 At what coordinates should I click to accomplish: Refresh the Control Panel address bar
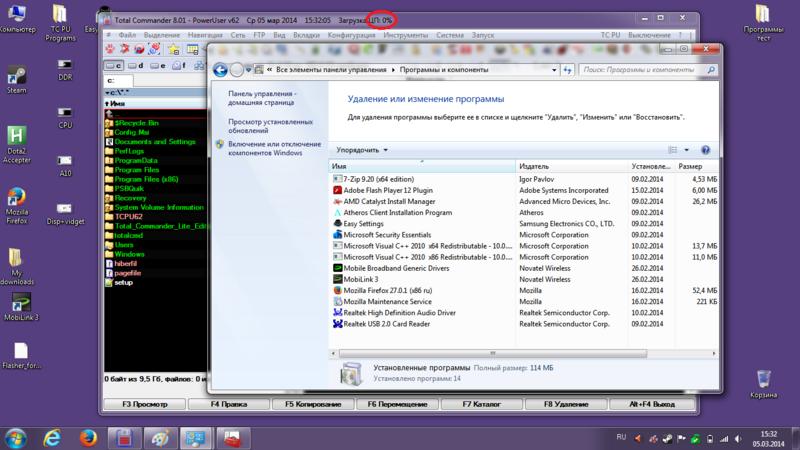coord(567,70)
